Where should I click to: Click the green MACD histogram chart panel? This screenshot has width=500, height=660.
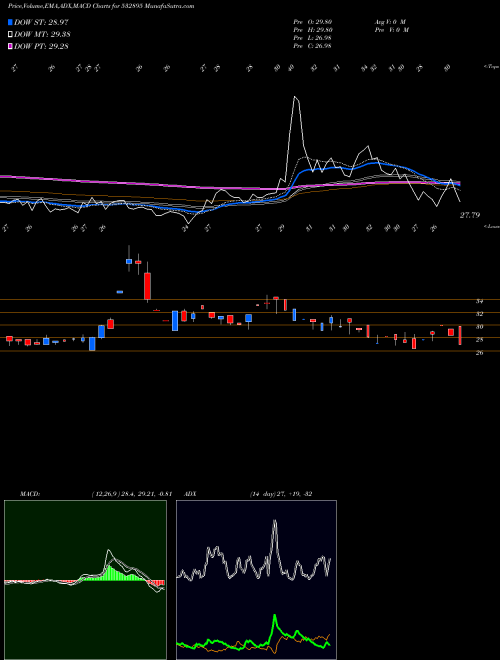[x=85, y=580]
